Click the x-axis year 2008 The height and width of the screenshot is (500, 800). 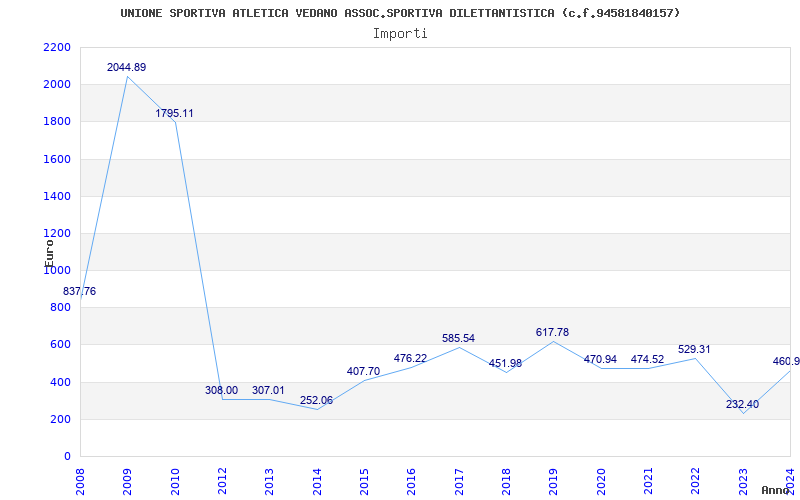(80, 482)
